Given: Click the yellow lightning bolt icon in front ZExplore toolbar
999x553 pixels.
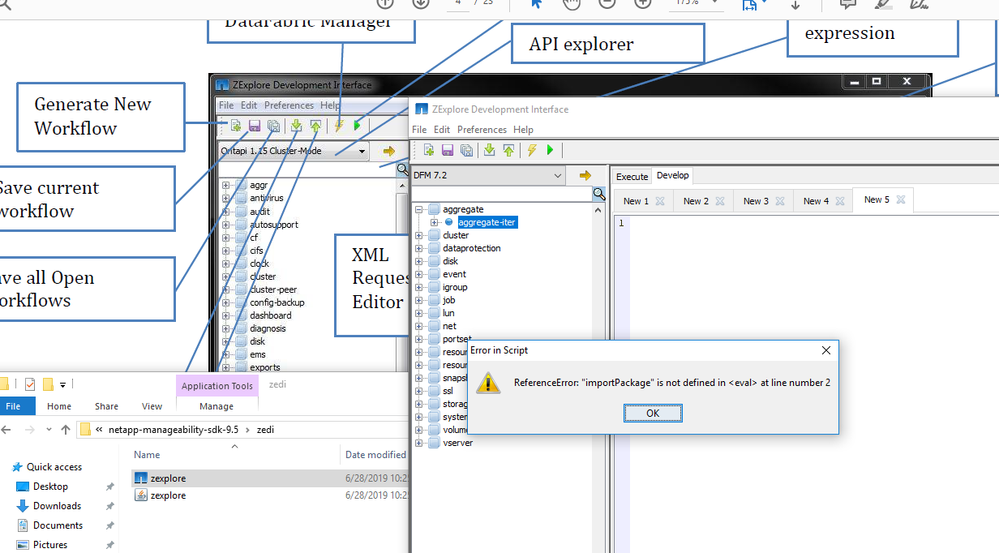Looking at the screenshot, I should (x=531, y=150).
